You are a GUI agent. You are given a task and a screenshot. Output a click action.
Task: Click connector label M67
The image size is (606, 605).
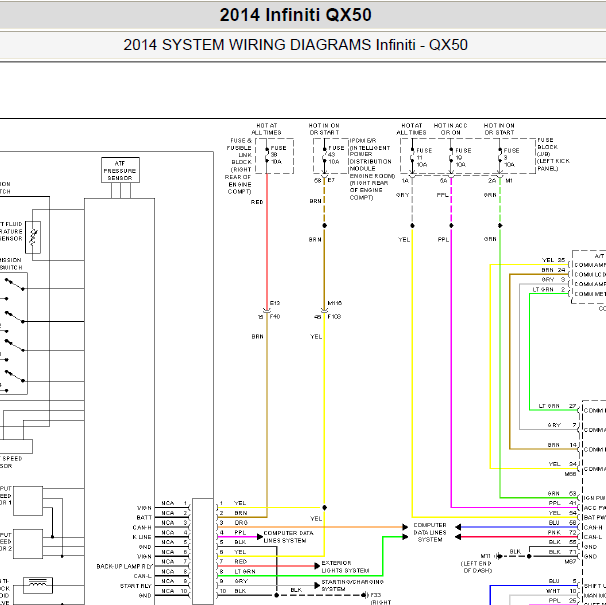[570, 561]
